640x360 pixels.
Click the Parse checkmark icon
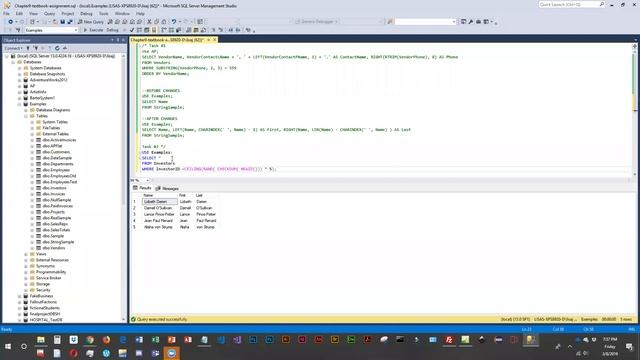[x=131, y=30]
